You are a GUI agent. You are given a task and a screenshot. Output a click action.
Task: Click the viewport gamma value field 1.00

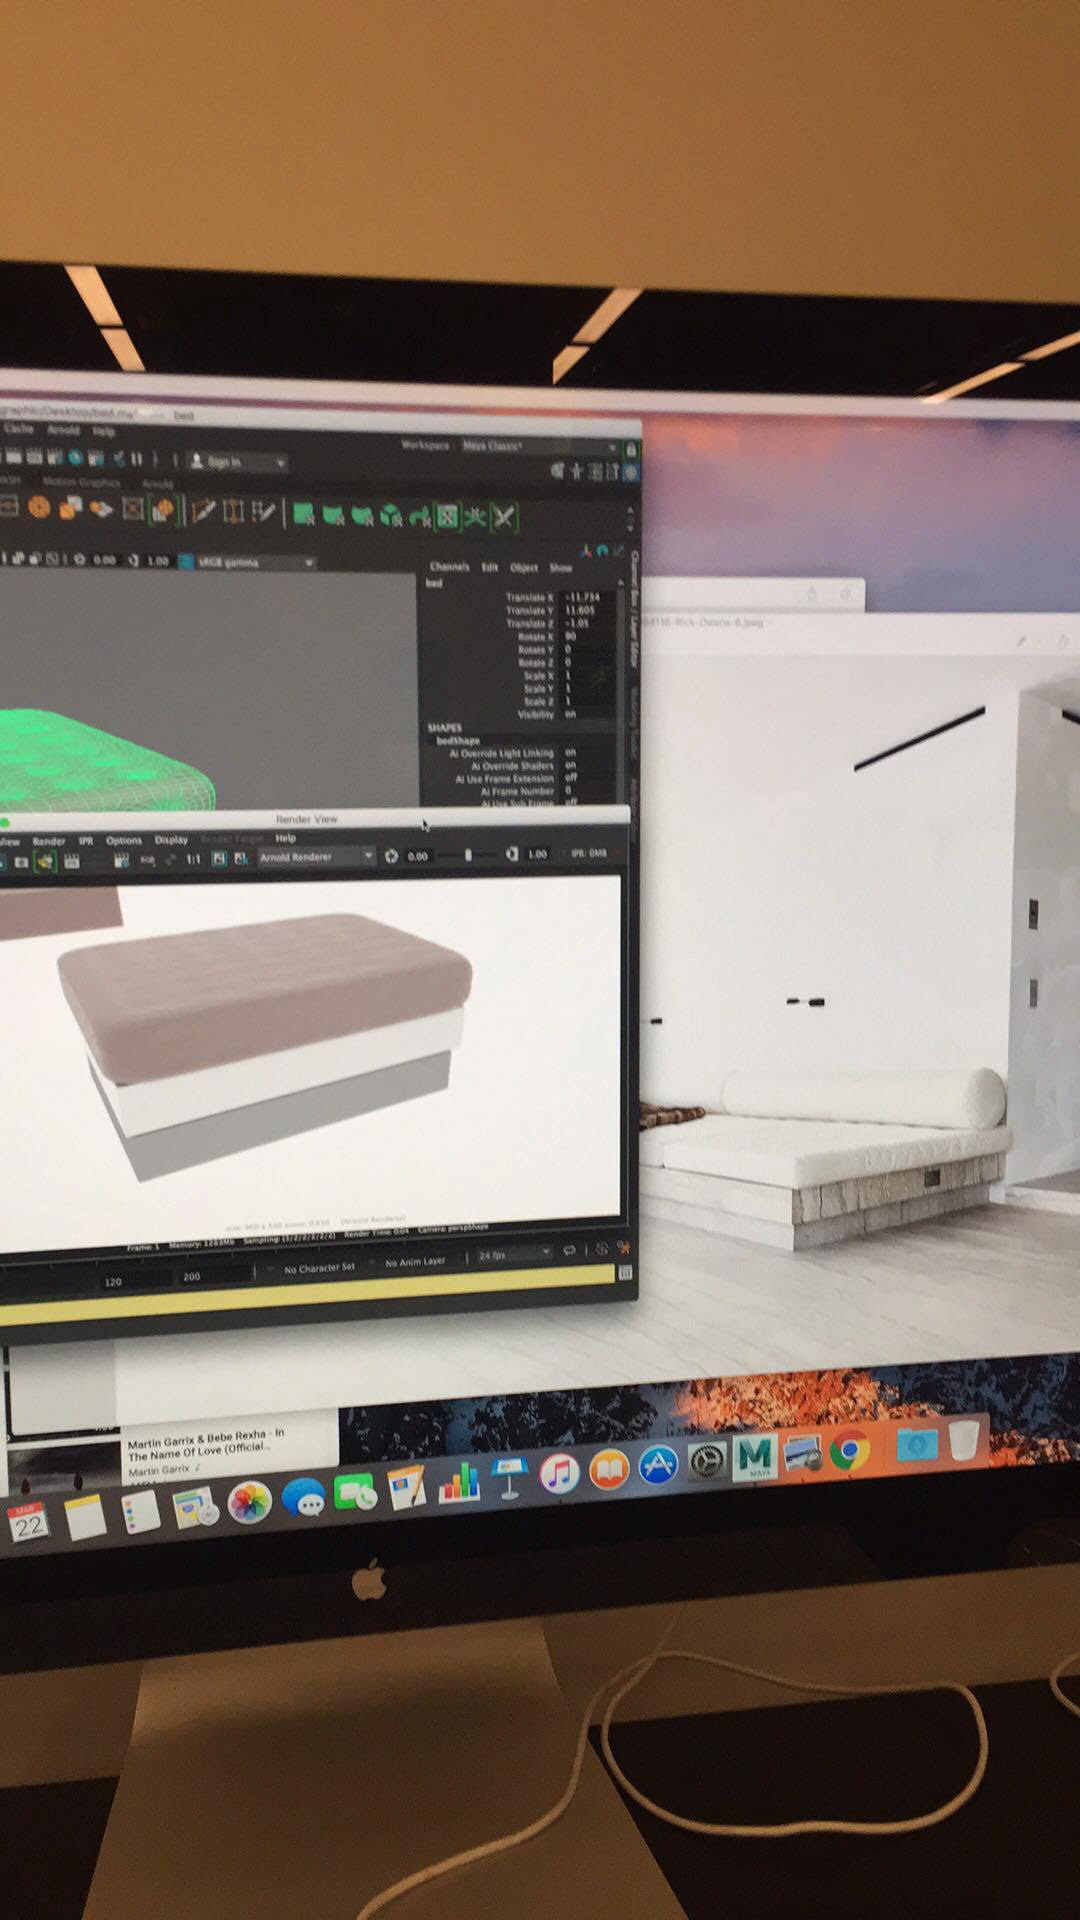158,561
